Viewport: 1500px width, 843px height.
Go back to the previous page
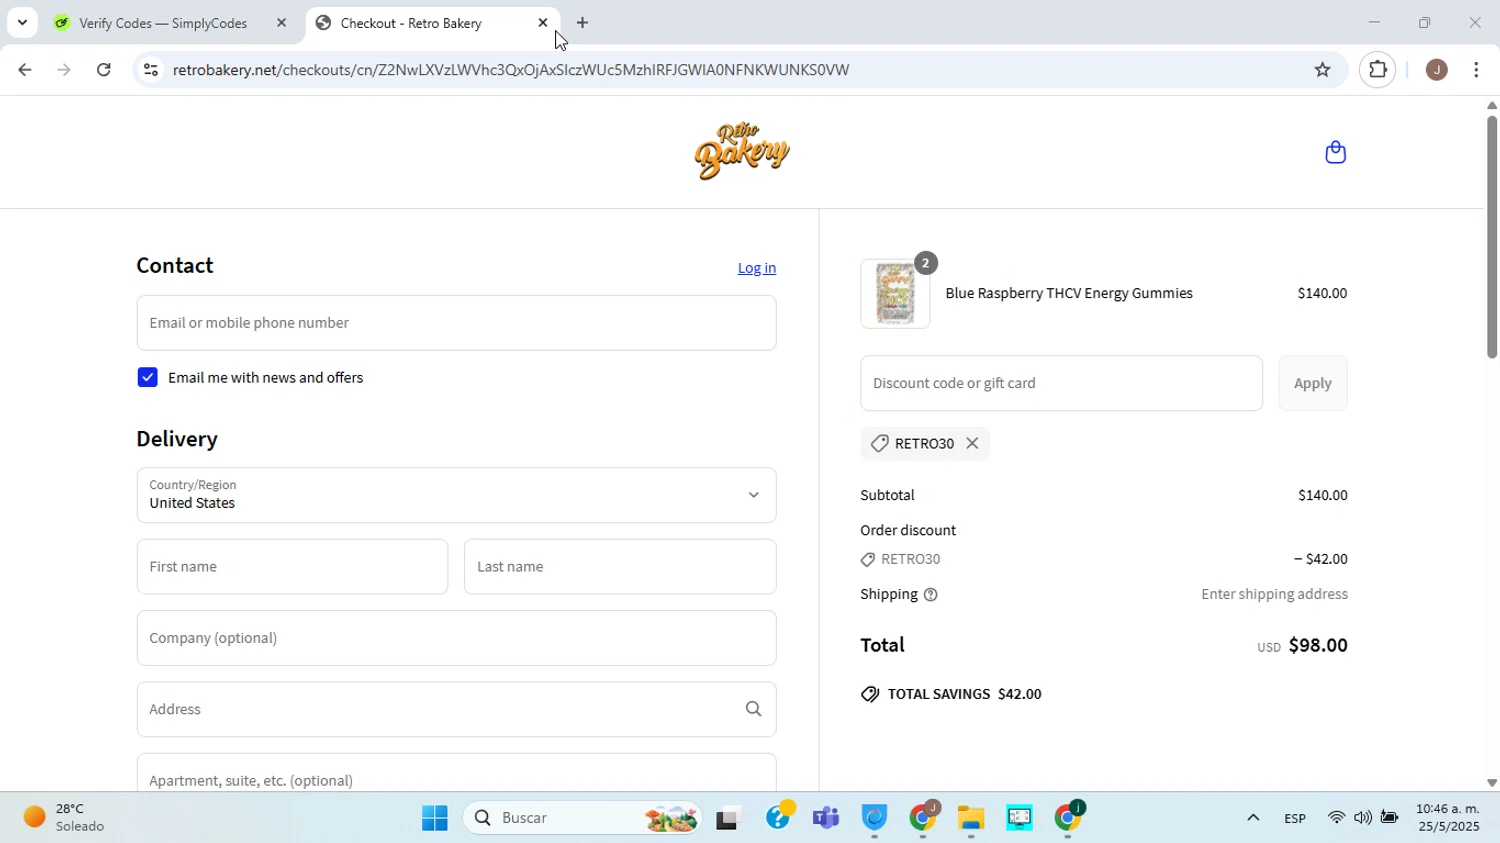tap(24, 70)
